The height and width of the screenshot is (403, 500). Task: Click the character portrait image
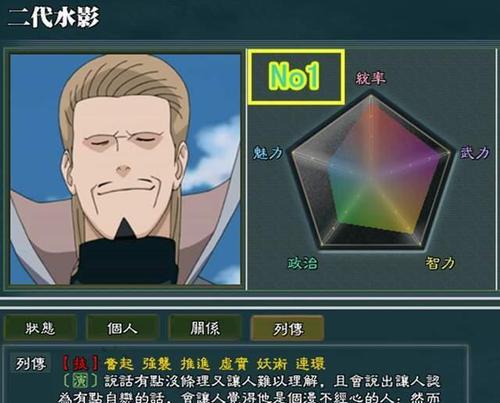point(125,169)
